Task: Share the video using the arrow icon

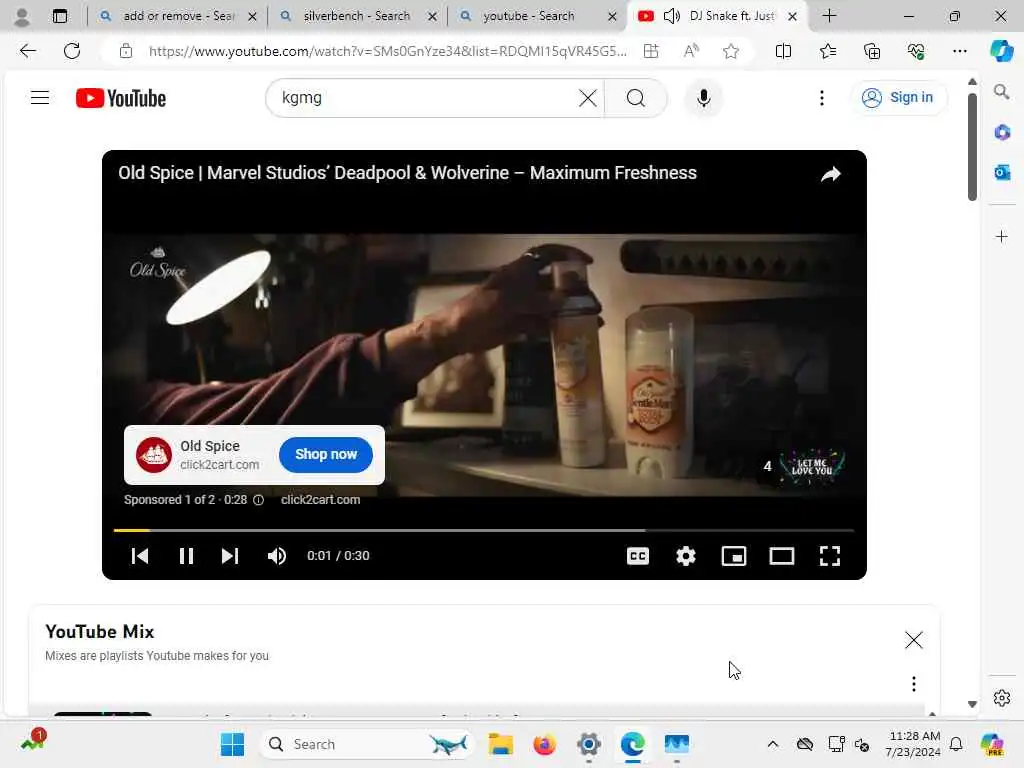Action: click(x=830, y=174)
